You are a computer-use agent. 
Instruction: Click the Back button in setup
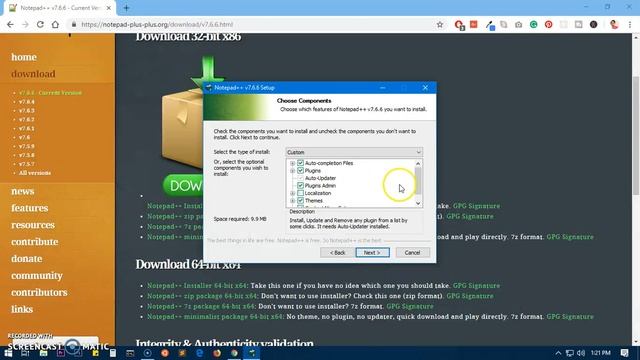pyautogui.click(x=338, y=253)
